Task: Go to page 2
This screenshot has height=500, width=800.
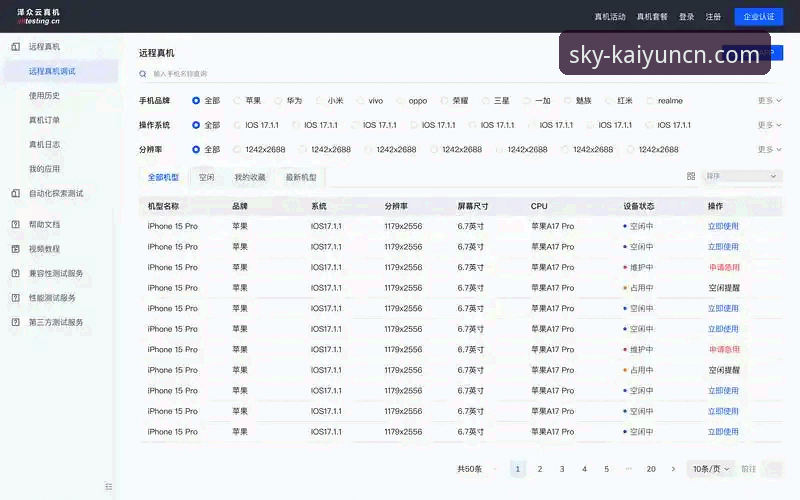Action: point(540,469)
